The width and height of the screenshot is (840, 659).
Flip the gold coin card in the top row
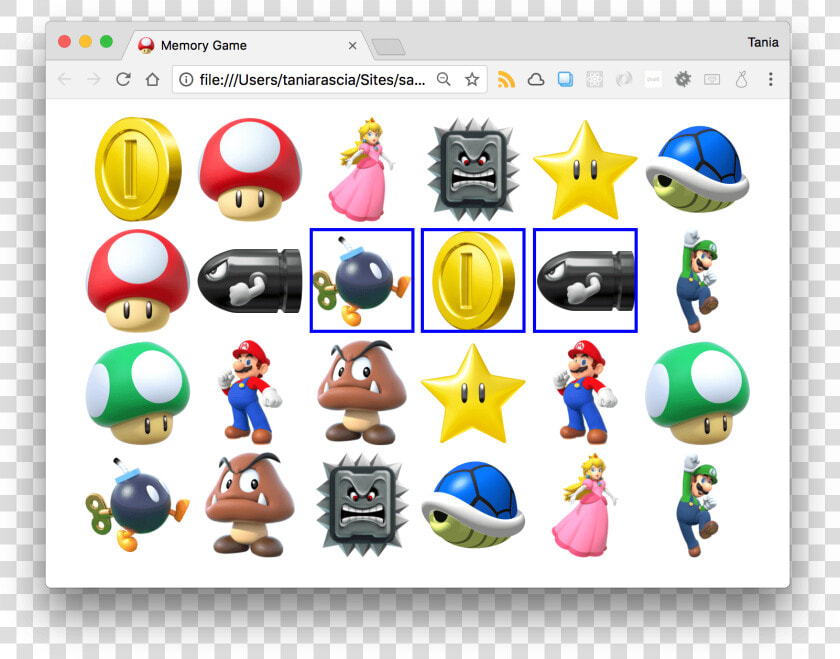(x=138, y=169)
